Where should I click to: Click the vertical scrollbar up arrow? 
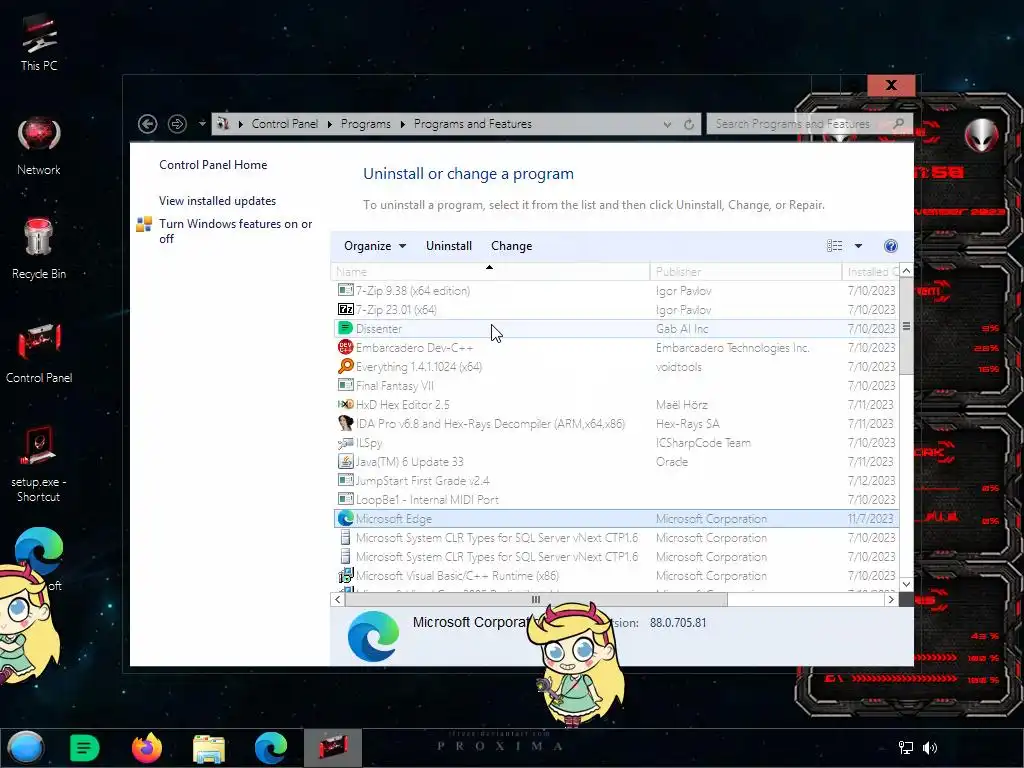coord(906,270)
